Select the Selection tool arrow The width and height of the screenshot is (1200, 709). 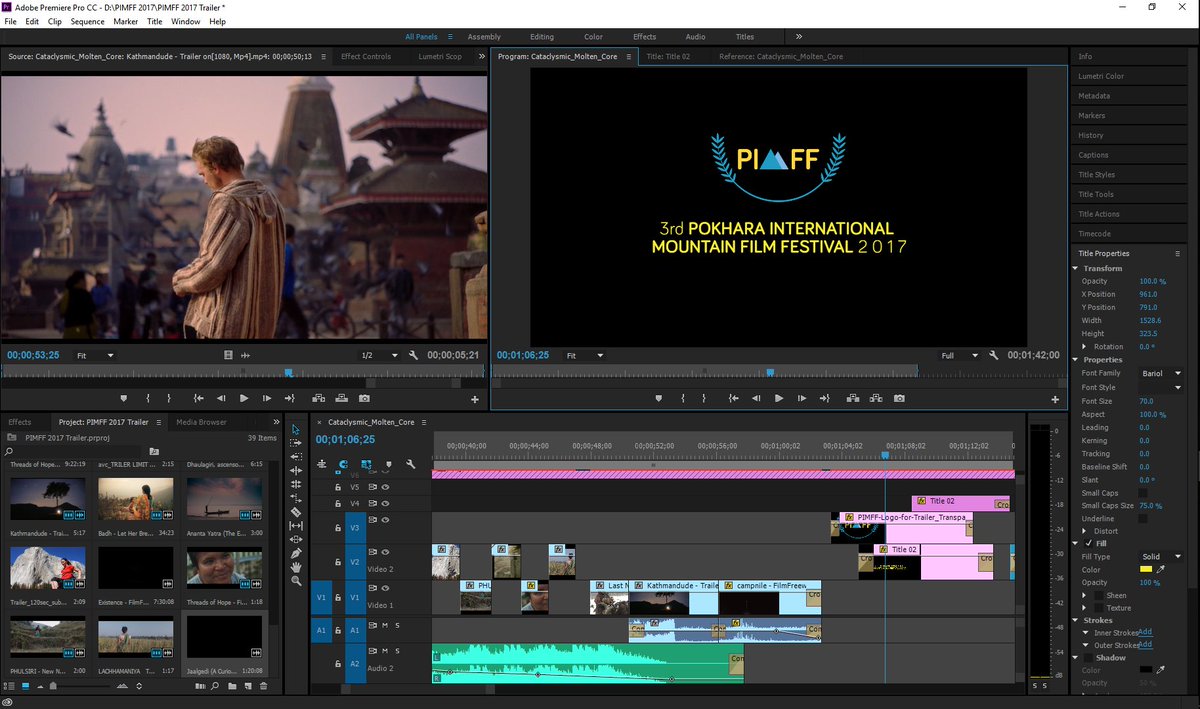click(x=296, y=429)
